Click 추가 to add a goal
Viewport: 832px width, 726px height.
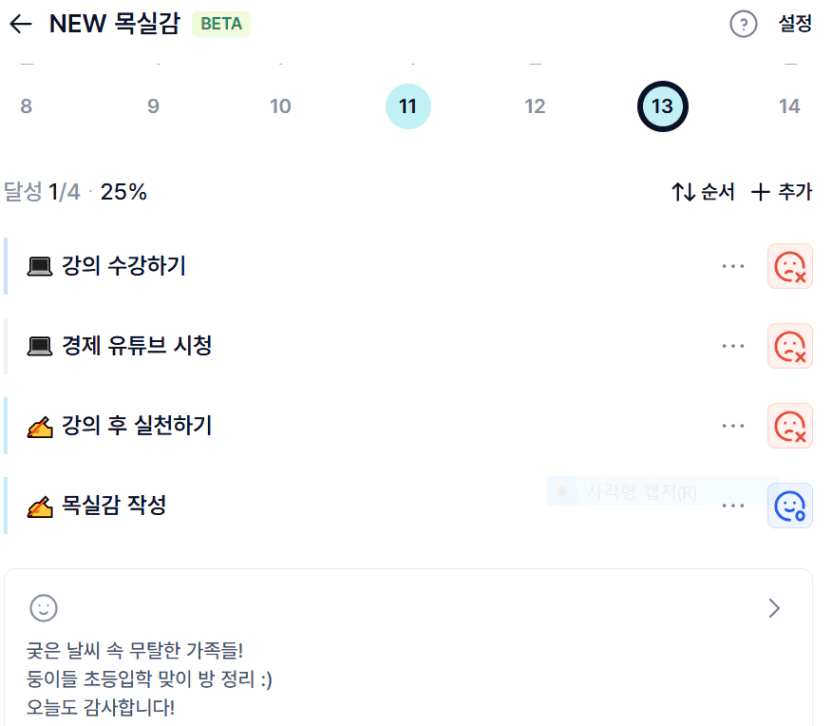coord(781,192)
